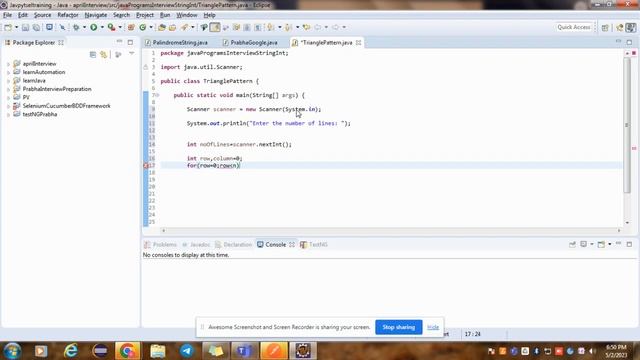Click the Pin Console icon

click(572, 244)
